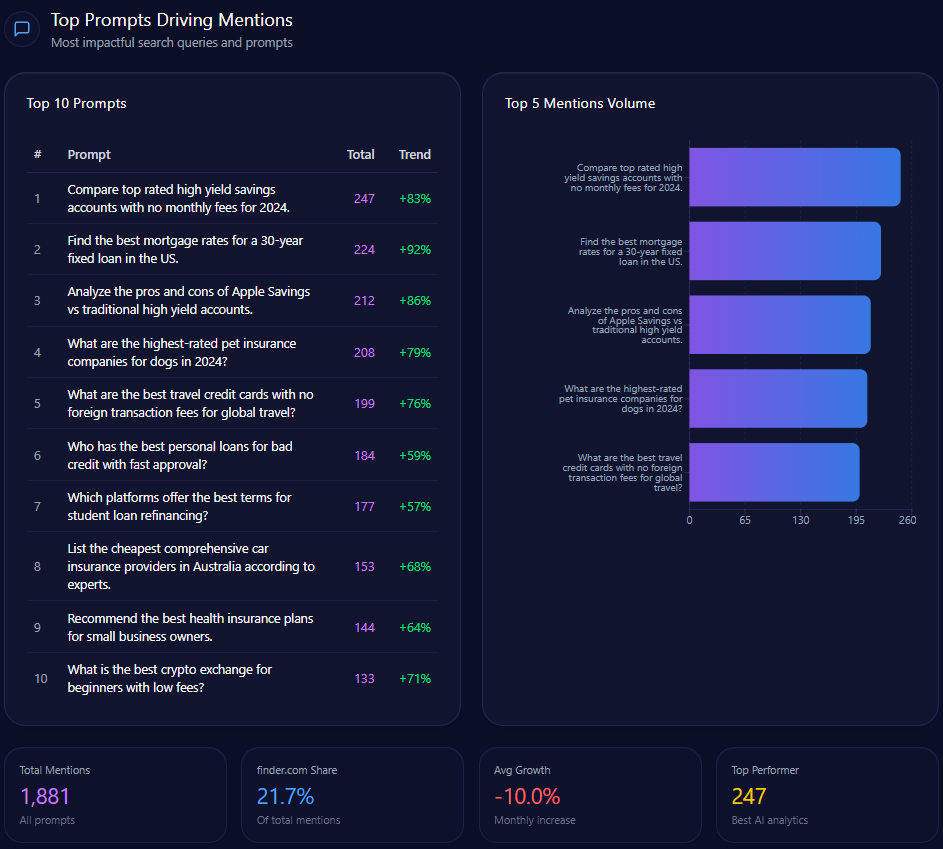
Task: Select the personal loans for bad credit row
Action: [180, 455]
